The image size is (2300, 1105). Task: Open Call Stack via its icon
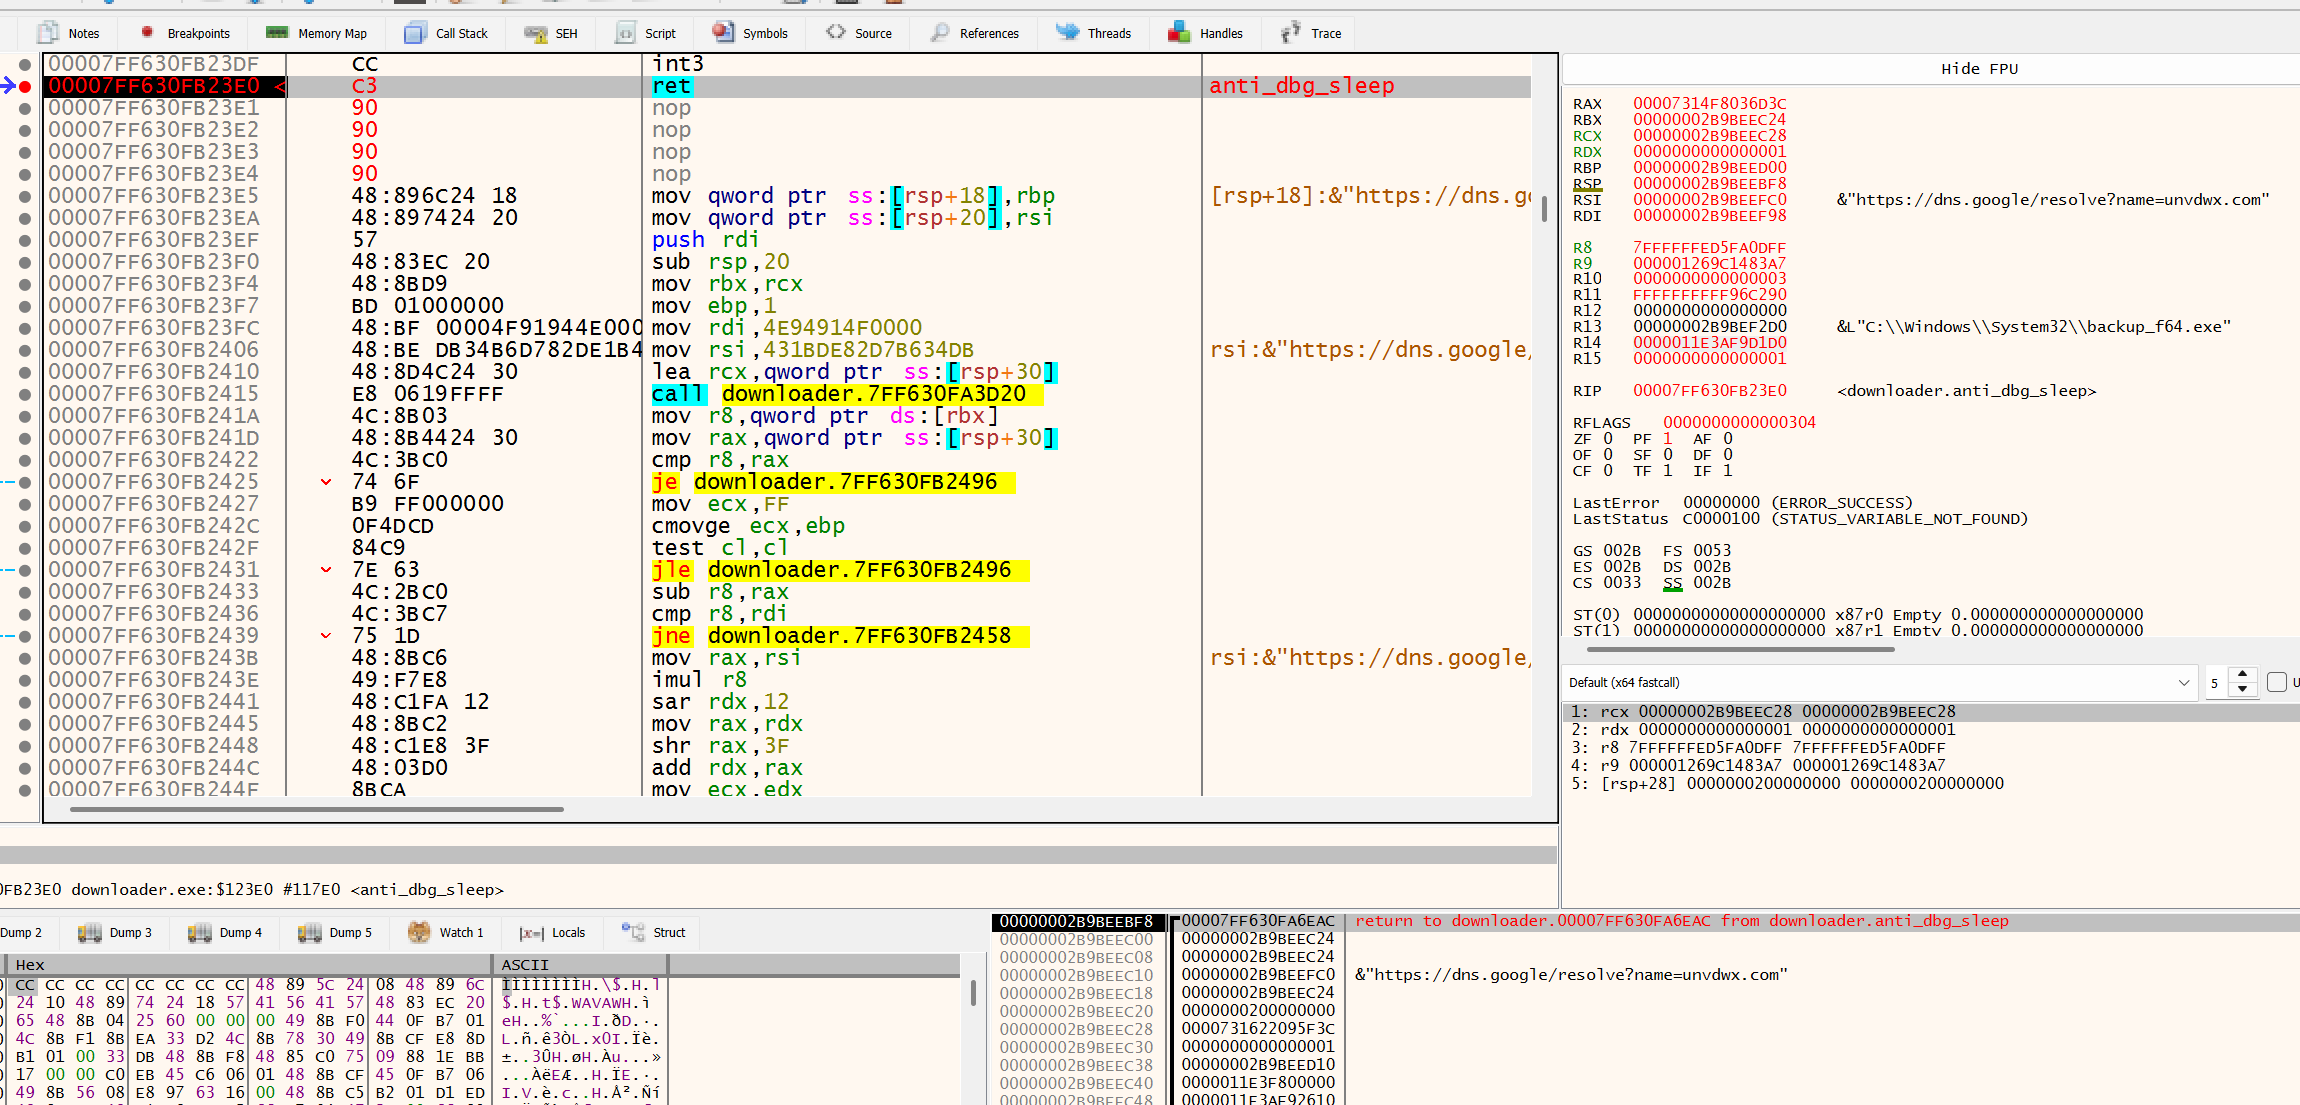[415, 33]
